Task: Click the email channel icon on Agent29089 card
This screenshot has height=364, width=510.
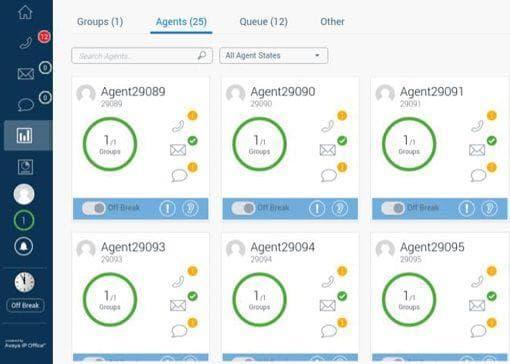Action: coord(178,150)
